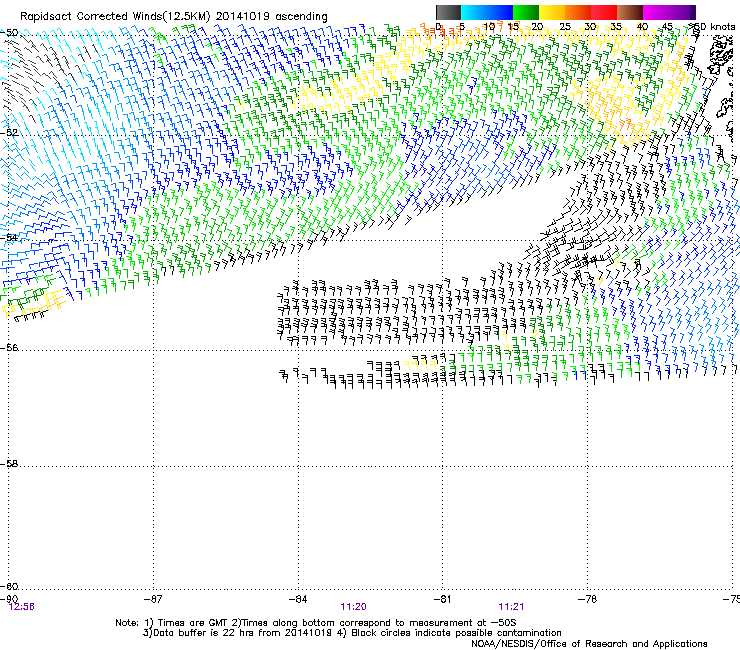
Task: Click the cyan 5-10 knots legend segment
Action: 473,12
